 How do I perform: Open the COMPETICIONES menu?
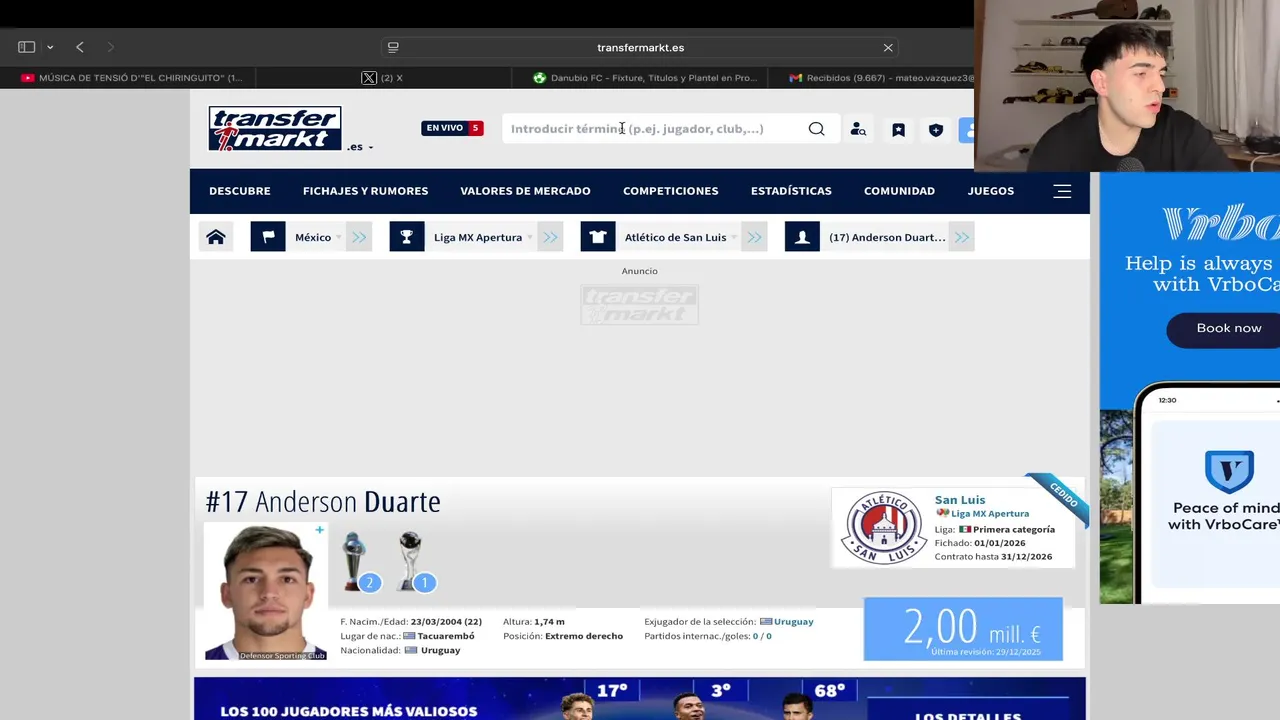point(671,191)
